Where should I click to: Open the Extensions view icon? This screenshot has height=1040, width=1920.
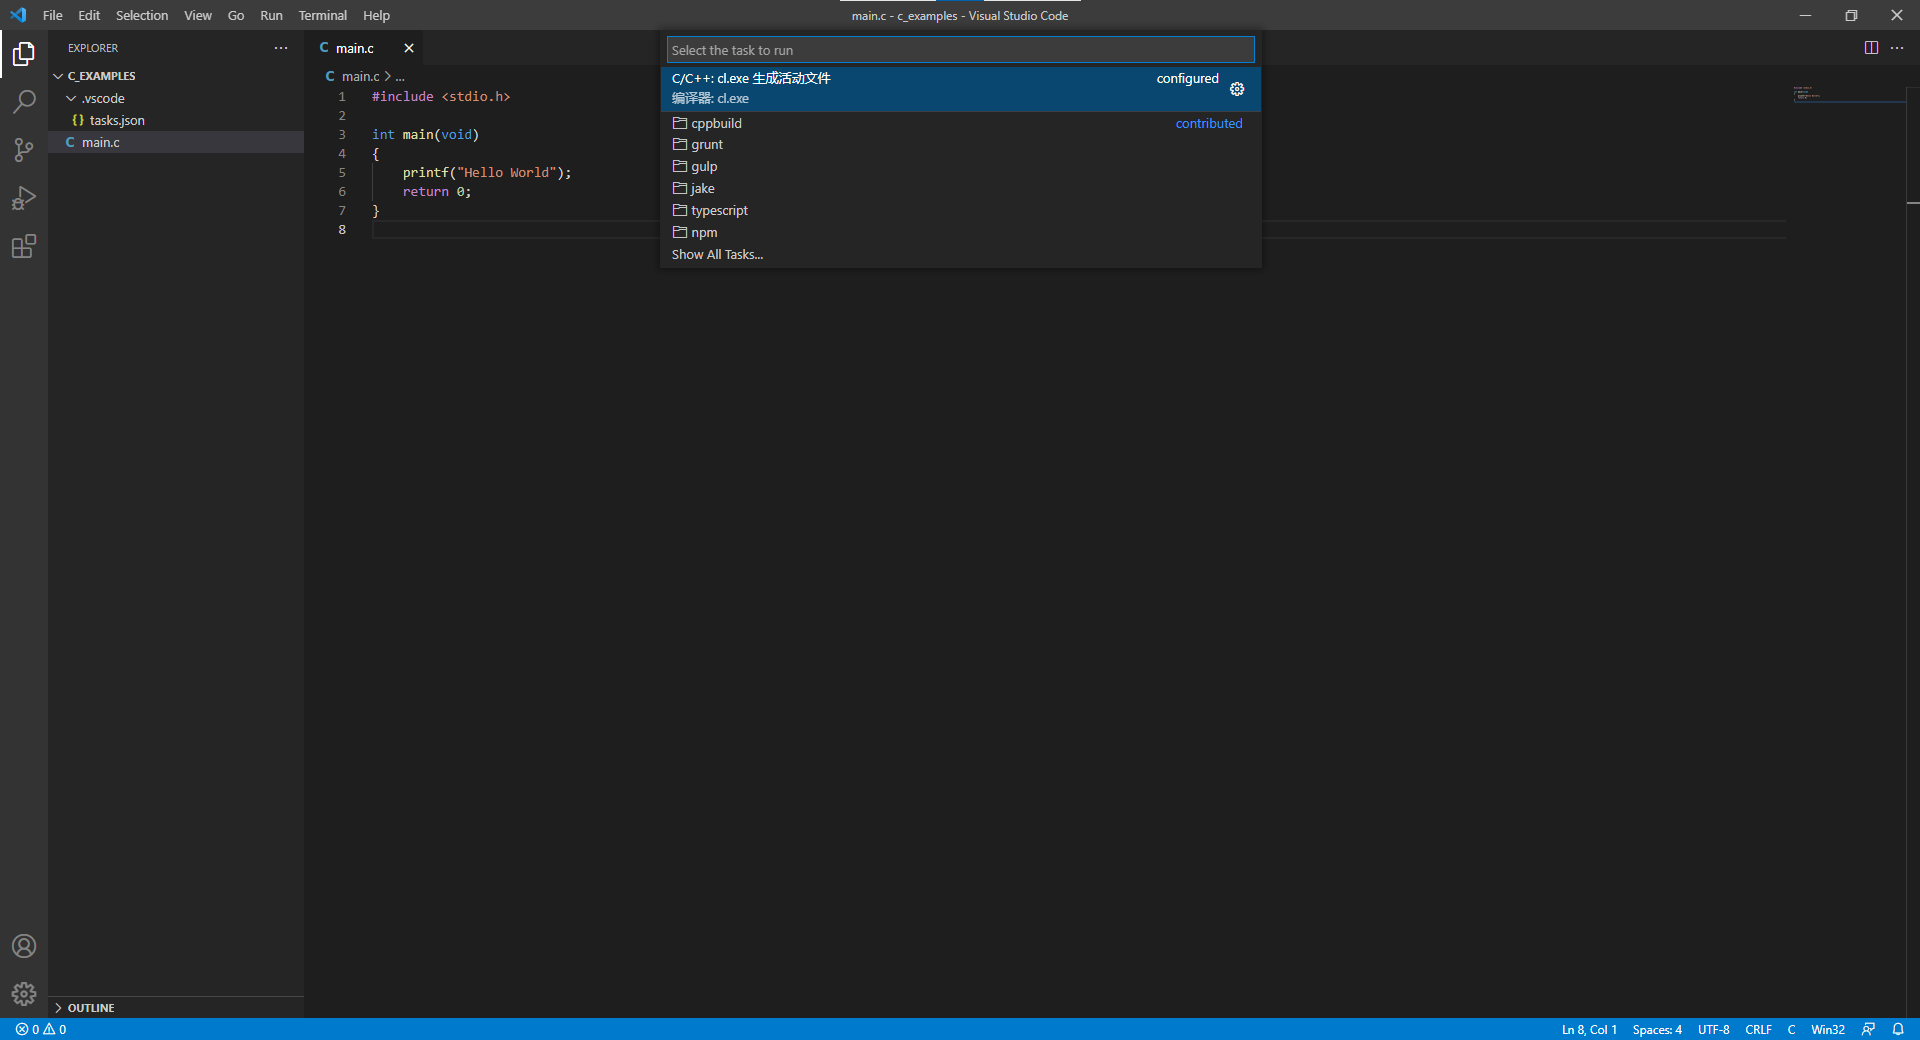pyautogui.click(x=24, y=246)
